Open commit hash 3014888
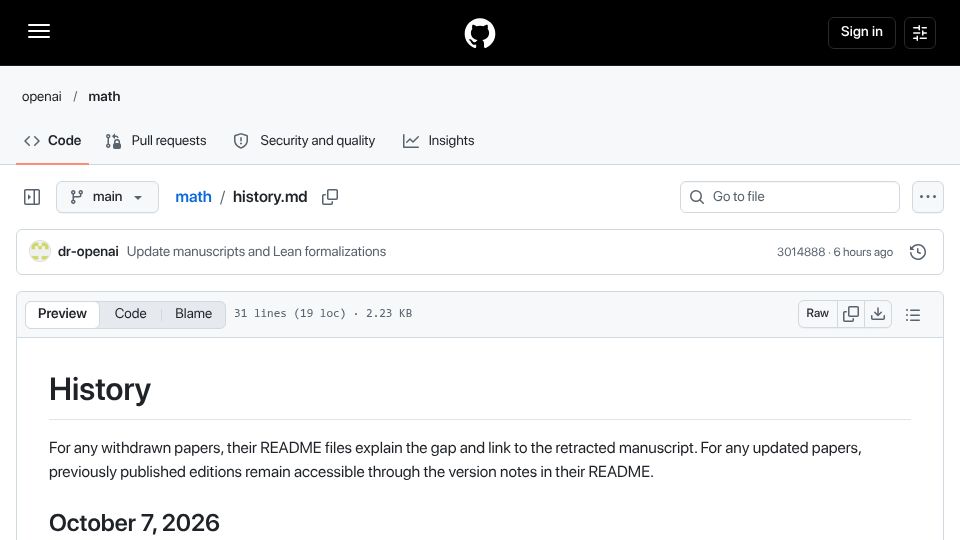The width and height of the screenshot is (960, 540). pyautogui.click(x=801, y=252)
